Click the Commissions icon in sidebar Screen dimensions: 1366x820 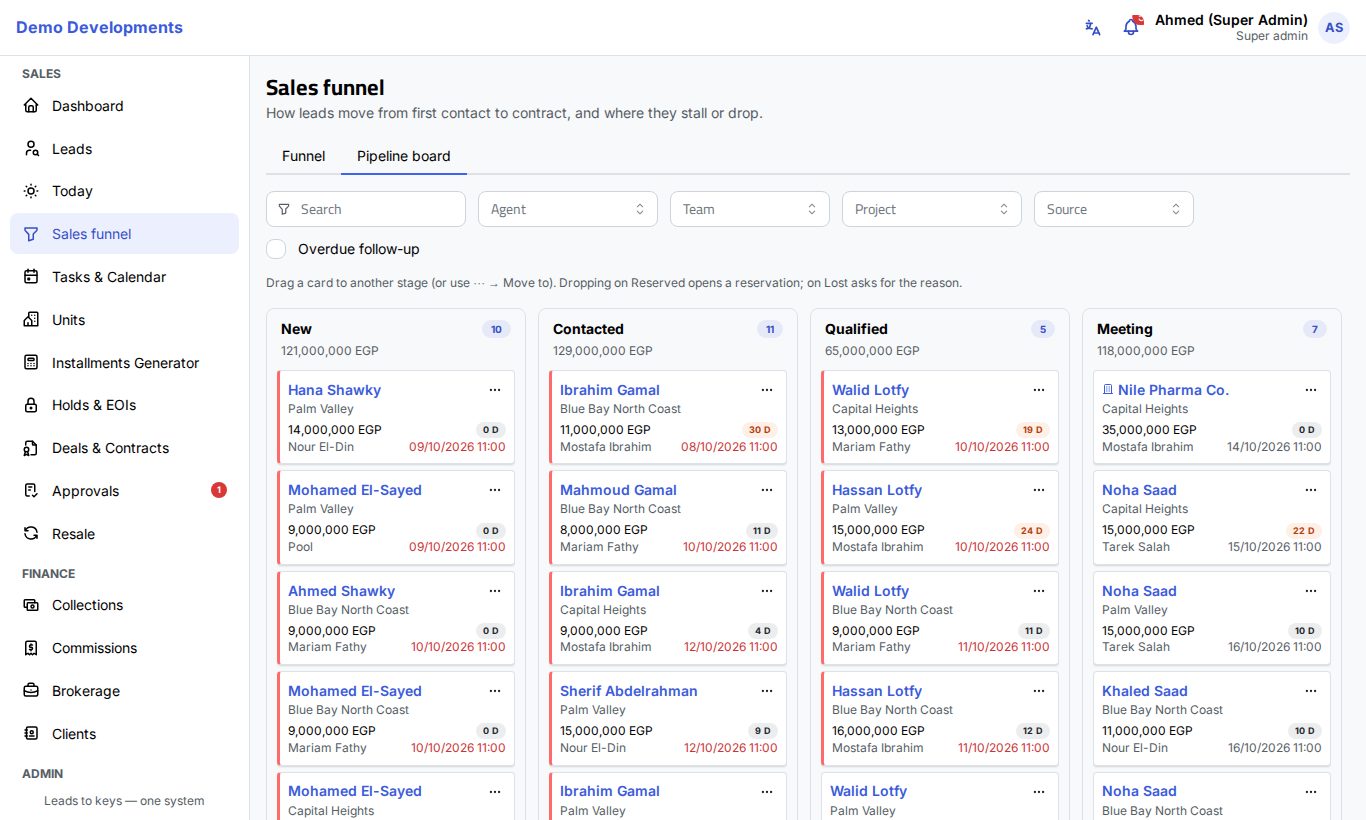pyautogui.click(x=32, y=648)
